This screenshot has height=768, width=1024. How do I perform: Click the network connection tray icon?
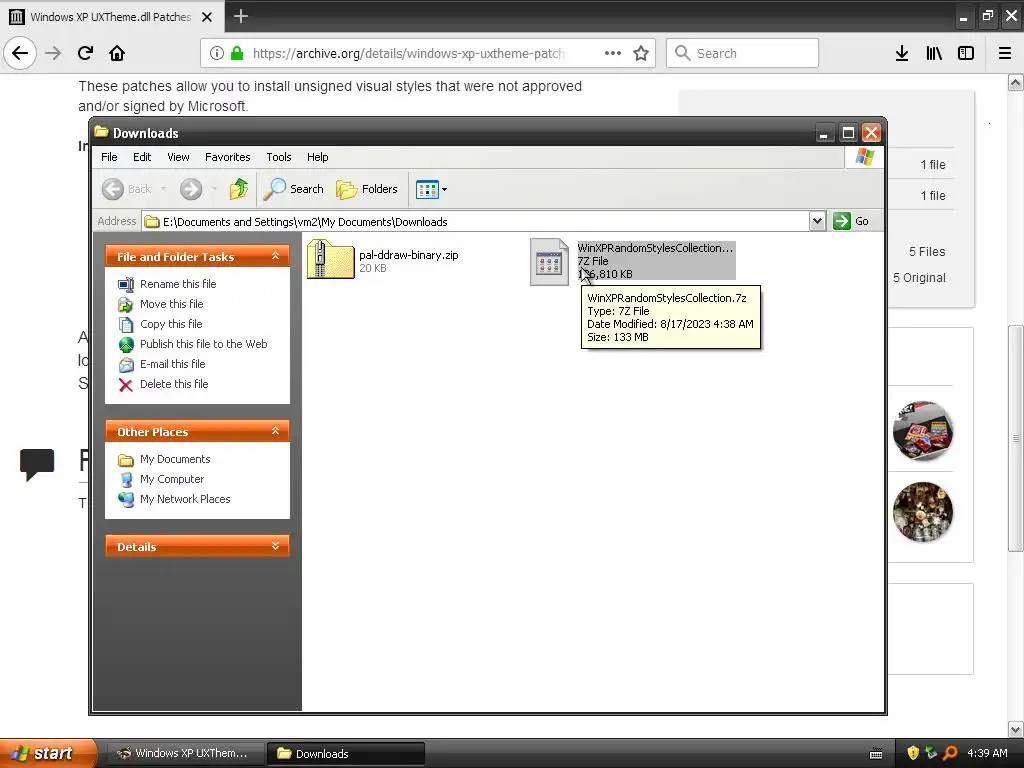point(931,753)
